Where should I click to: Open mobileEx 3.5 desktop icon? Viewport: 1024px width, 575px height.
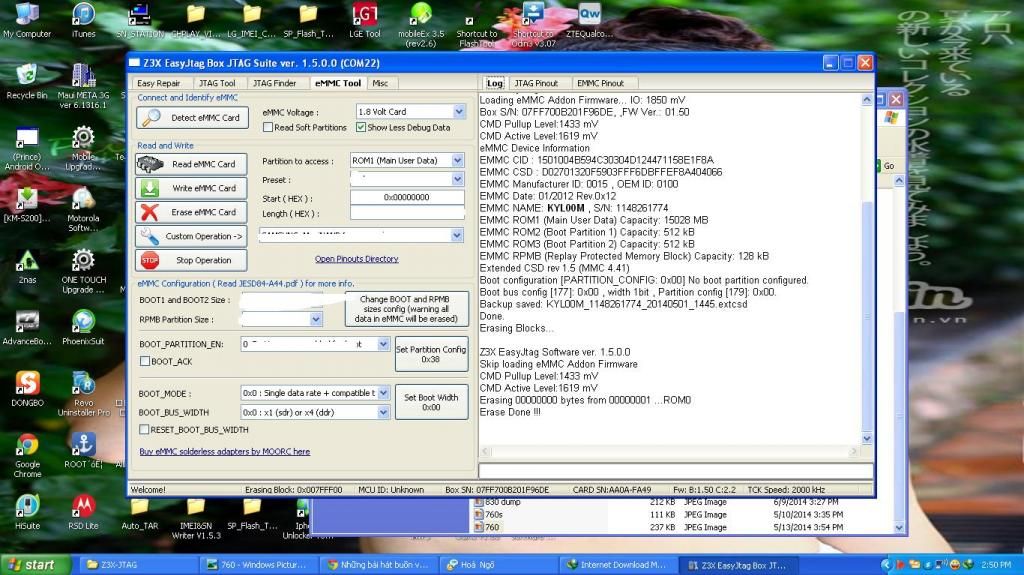421,25
